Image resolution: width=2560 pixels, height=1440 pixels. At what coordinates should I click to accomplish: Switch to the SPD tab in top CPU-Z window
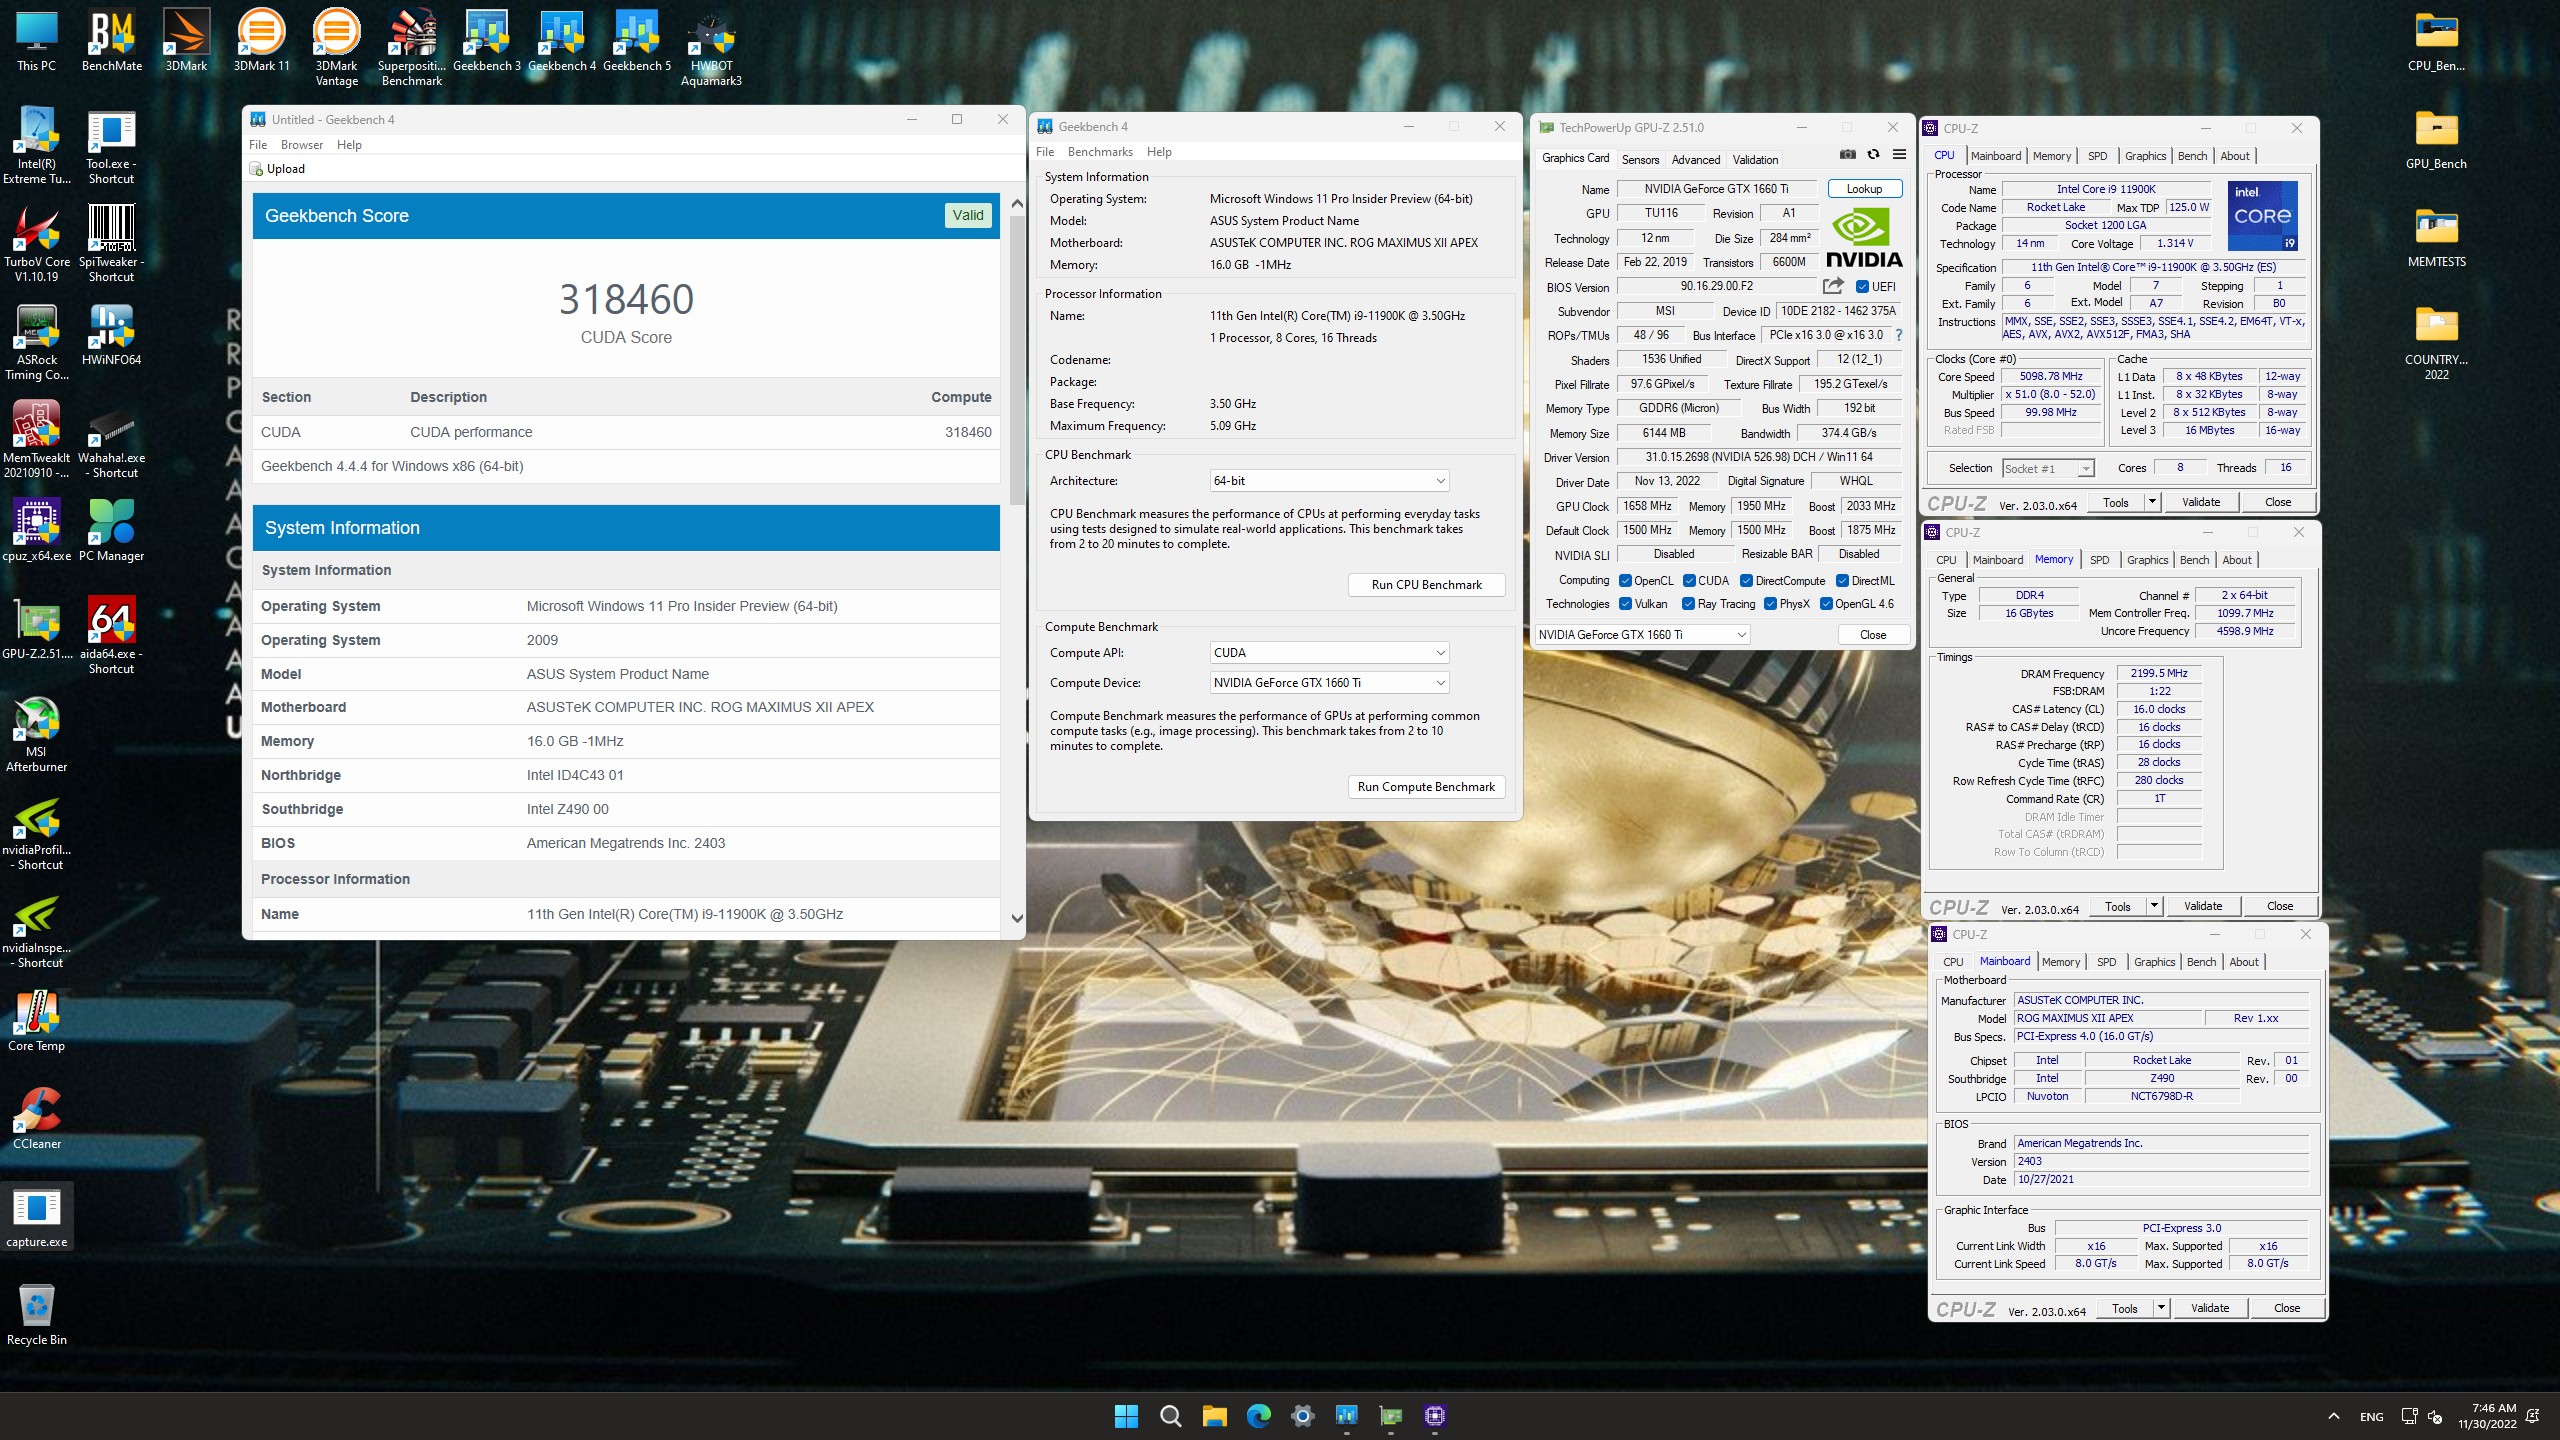pos(2098,156)
